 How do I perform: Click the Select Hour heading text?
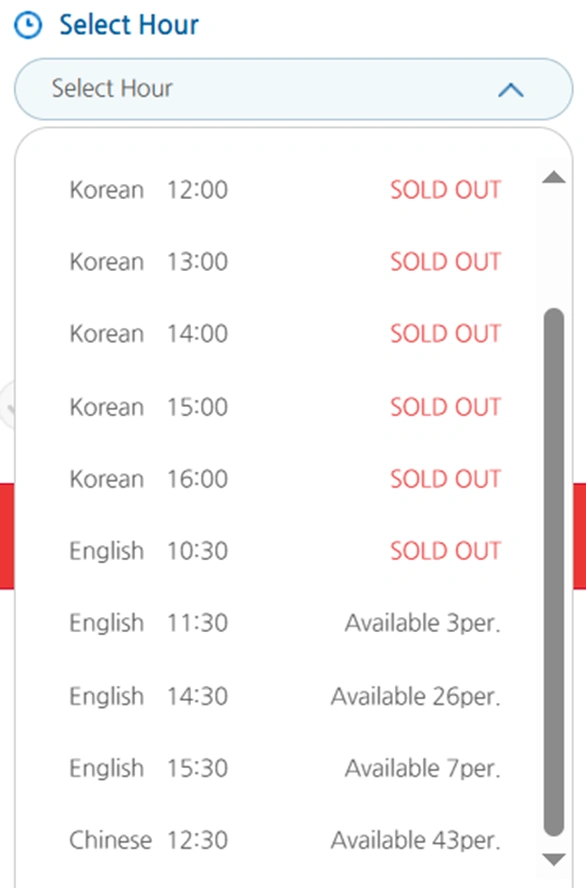click(x=129, y=25)
